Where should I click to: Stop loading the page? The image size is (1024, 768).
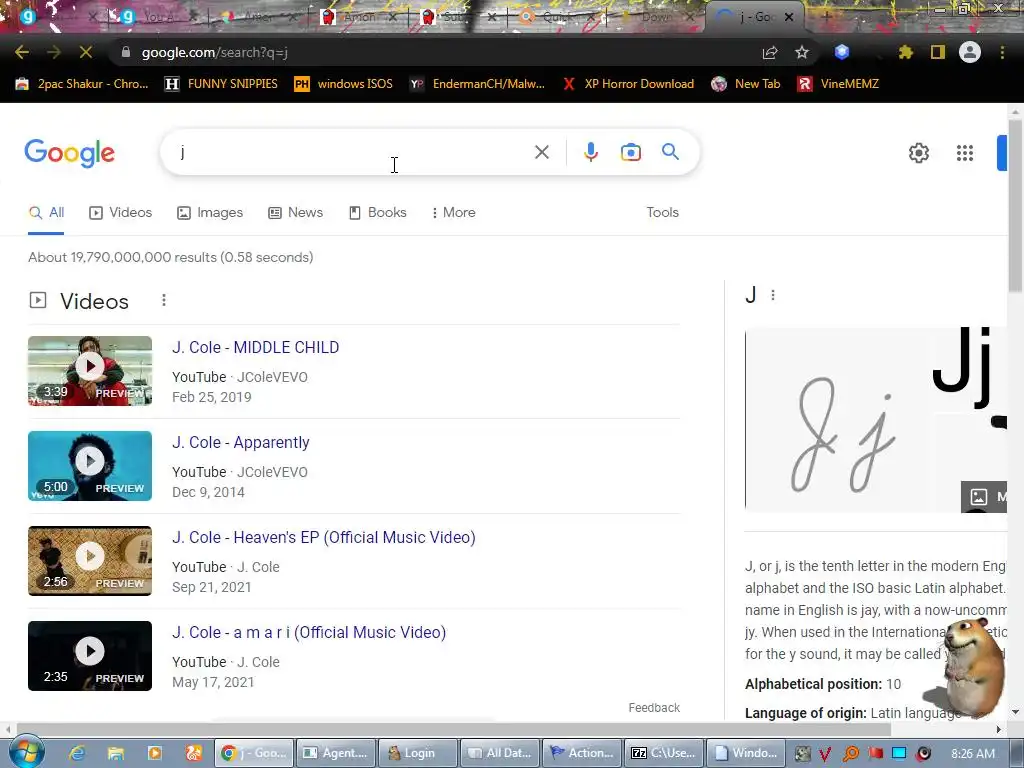[86, 52]
